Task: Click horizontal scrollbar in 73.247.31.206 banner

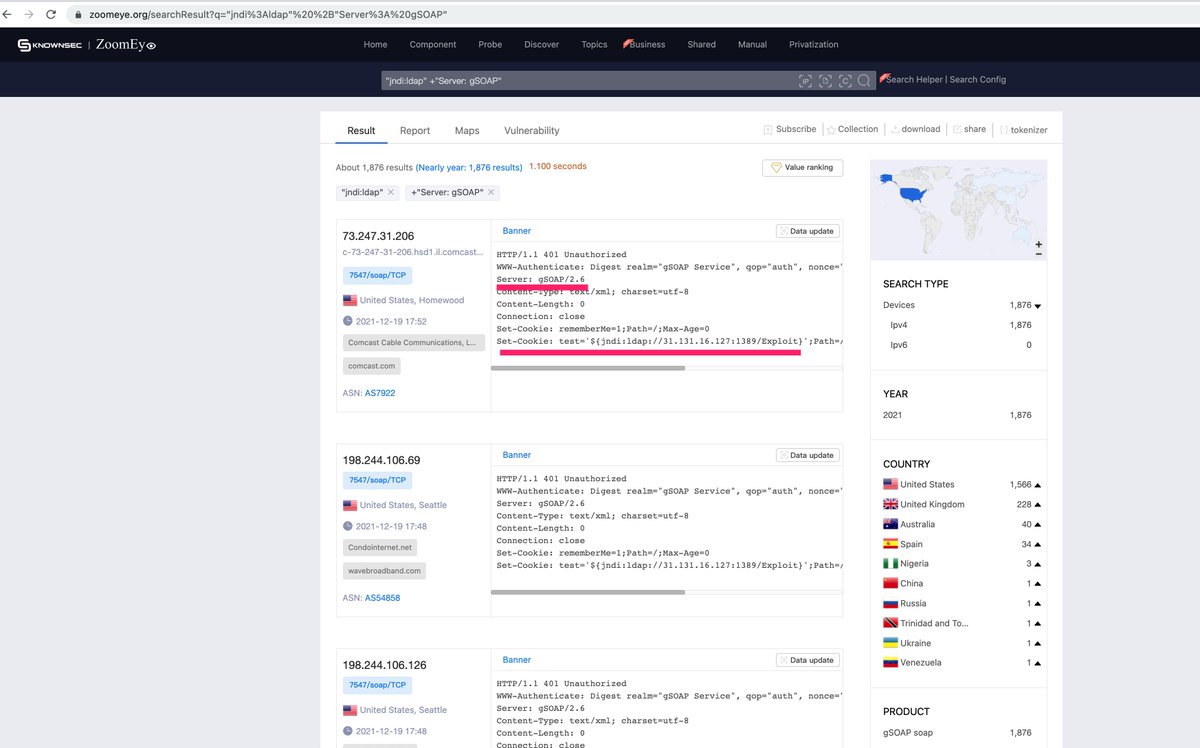Action: (x=589, y=368)
